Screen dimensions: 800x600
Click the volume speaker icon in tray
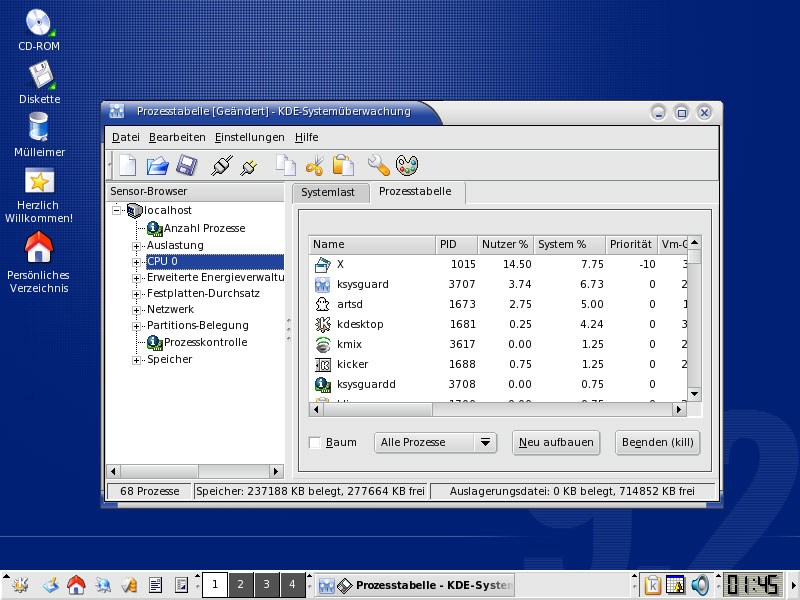[700, 584]
